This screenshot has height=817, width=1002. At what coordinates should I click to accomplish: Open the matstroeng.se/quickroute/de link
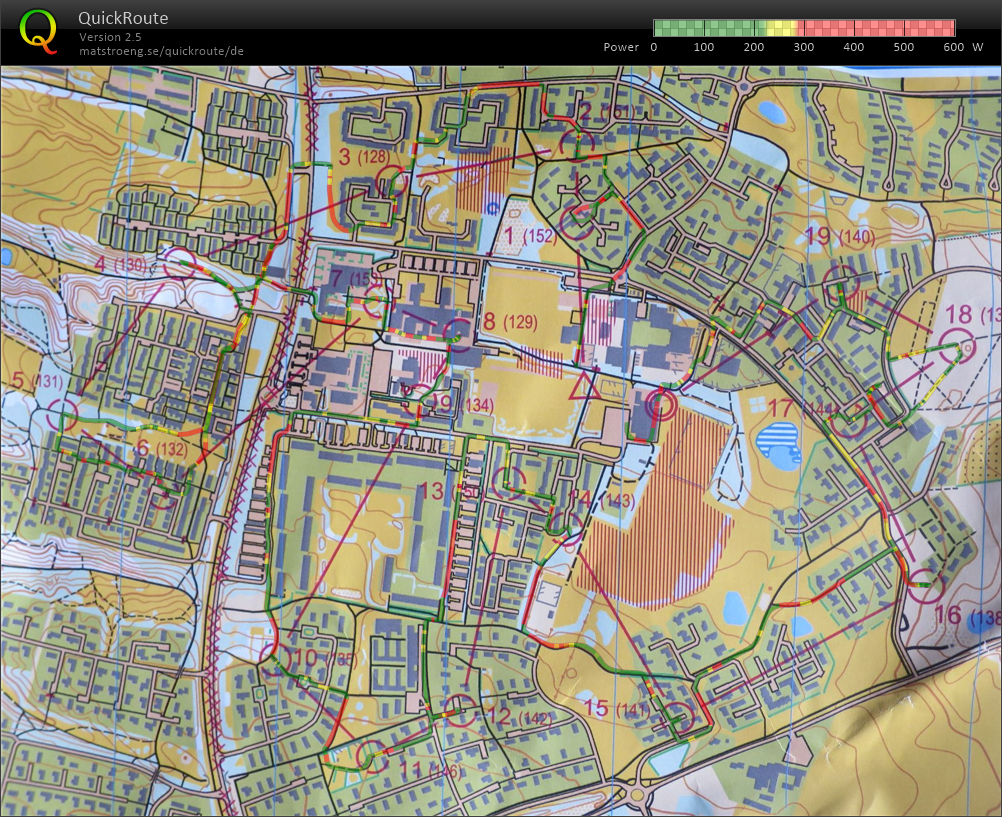pos(161,51)
